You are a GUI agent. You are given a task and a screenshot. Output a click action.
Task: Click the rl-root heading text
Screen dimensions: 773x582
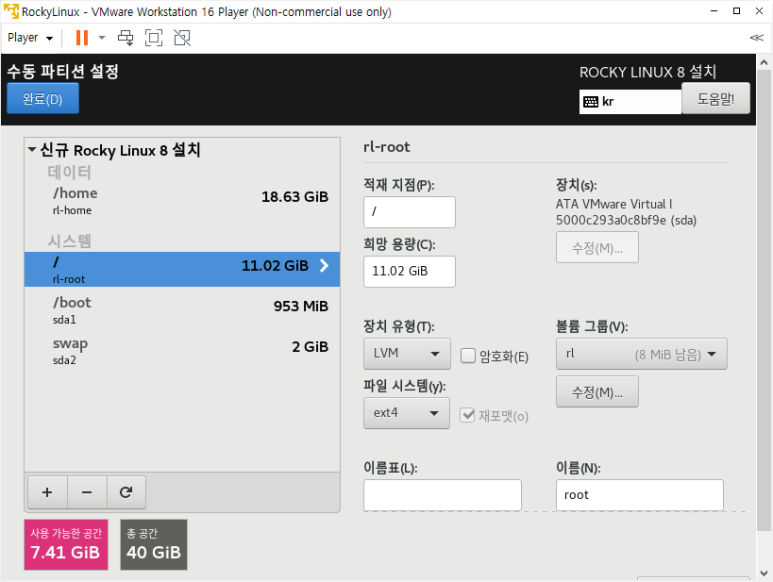pos(386,147)
